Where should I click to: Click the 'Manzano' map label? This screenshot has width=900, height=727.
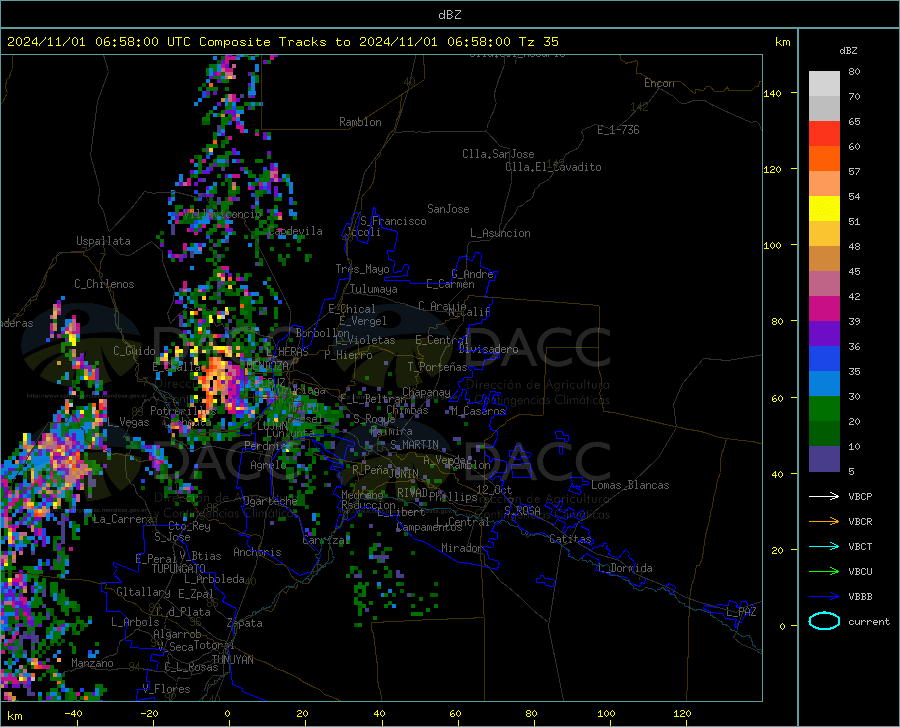[x=92, y=663]
